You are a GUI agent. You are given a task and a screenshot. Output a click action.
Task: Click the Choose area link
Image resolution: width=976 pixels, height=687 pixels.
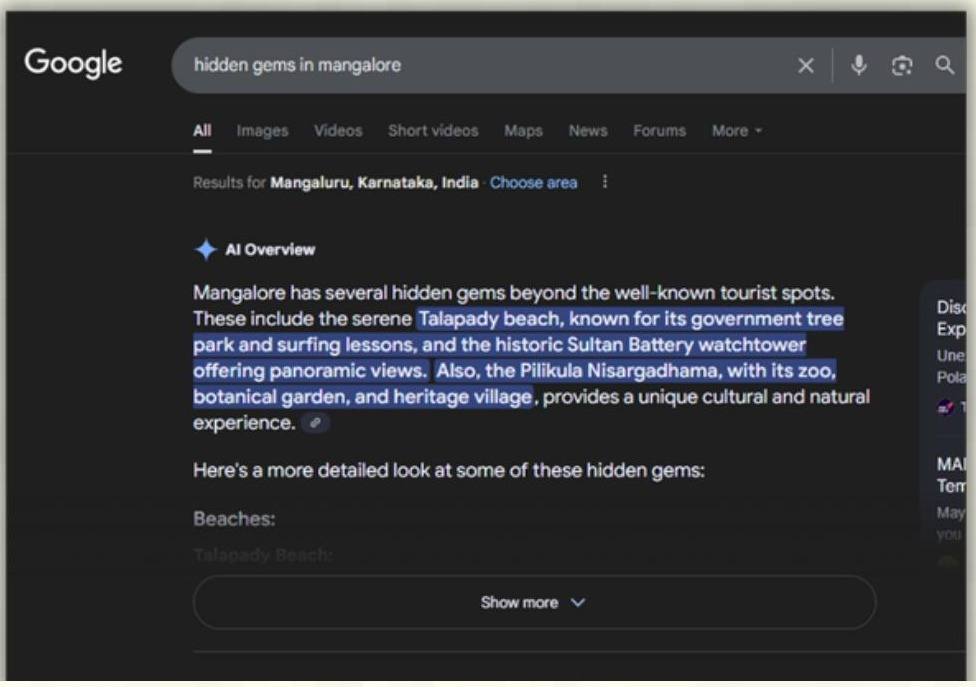(533, 182)
